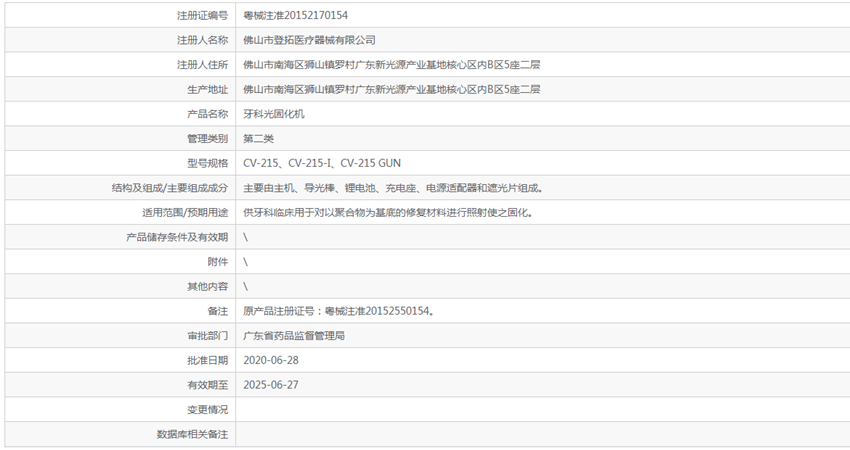The image size is (850, 450).
Task: Click the product name 牙科光固化机
Action: point(274,114)
